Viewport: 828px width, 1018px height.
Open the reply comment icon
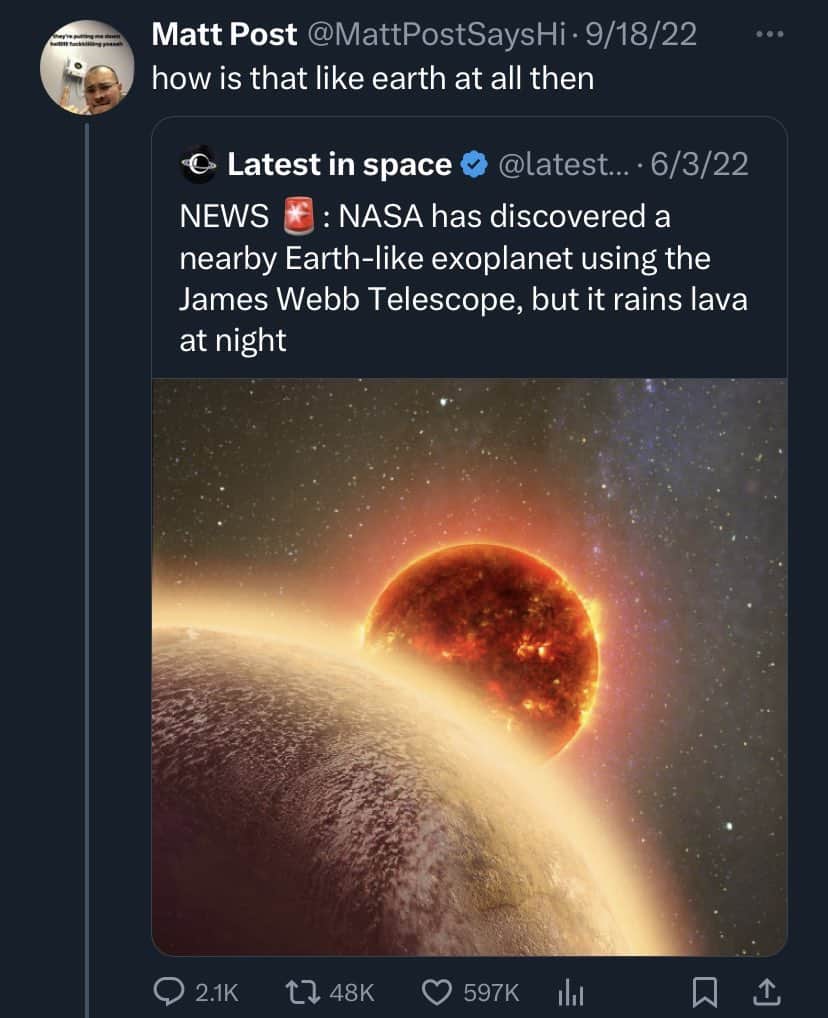(x=165, y=991)
